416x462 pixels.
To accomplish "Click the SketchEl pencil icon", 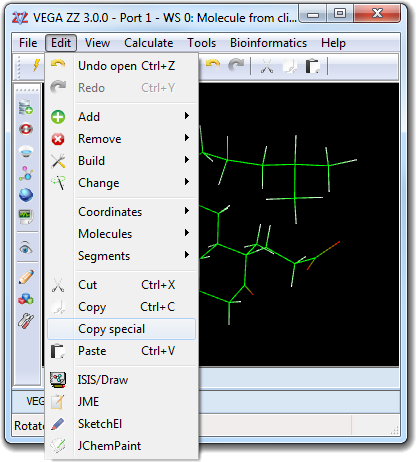I will tap(58, 424).
